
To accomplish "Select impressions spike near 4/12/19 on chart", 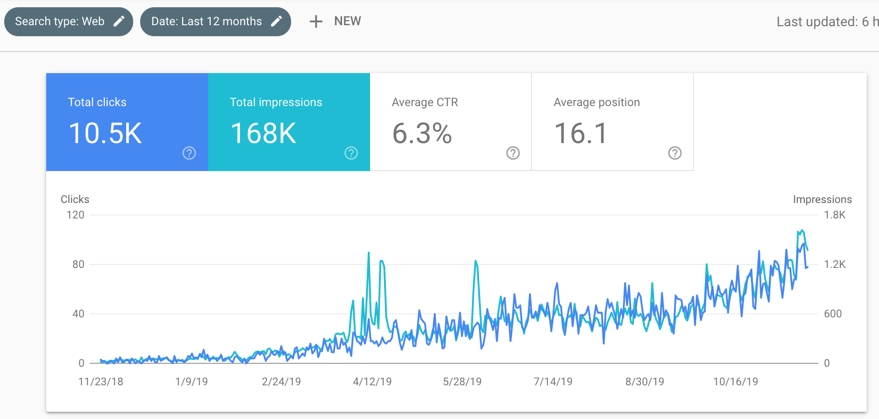I will tap(369, 255).
